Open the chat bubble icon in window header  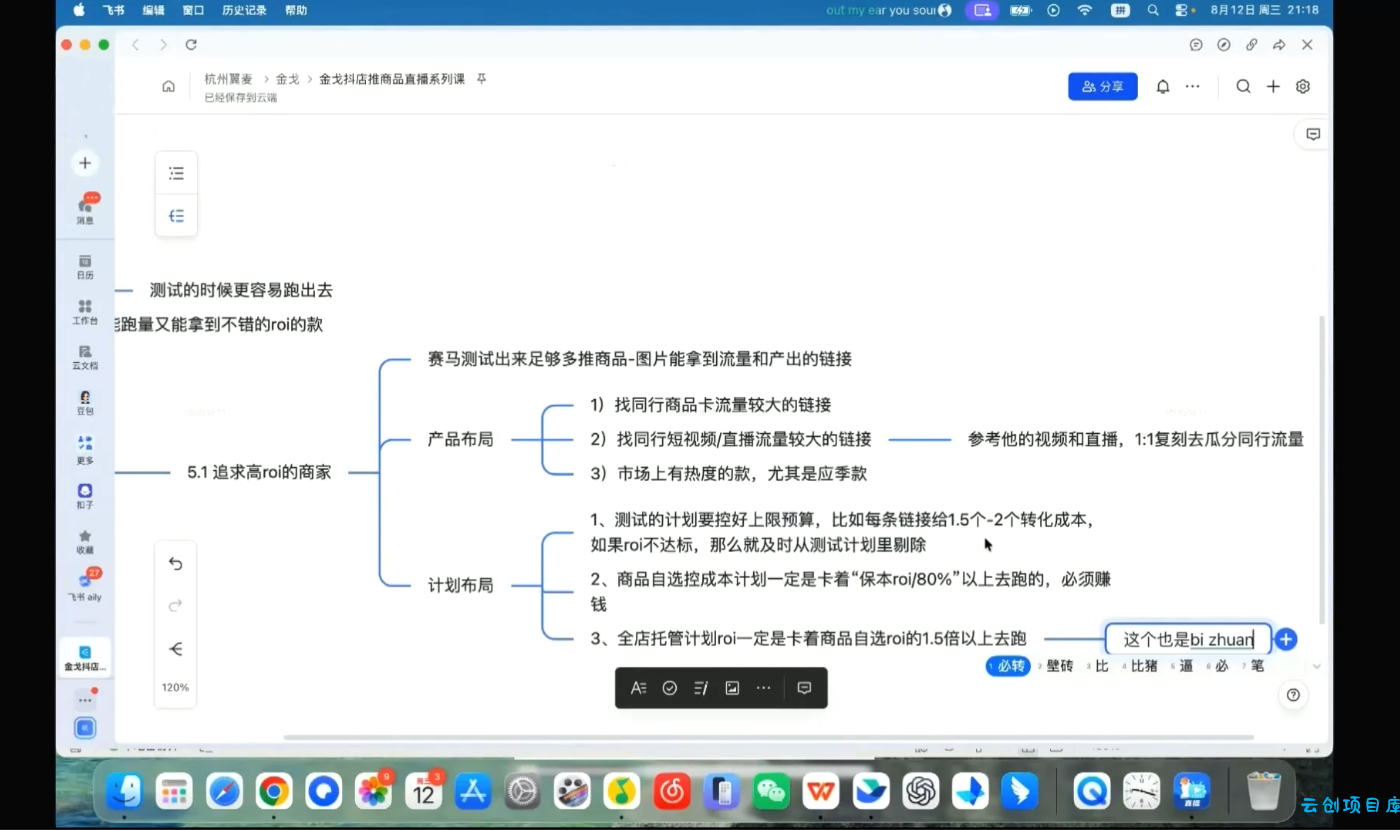click(1196, 45)
